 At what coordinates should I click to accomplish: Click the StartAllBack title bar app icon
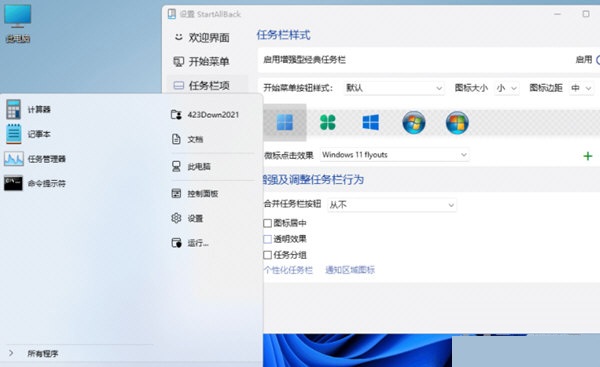172,14
